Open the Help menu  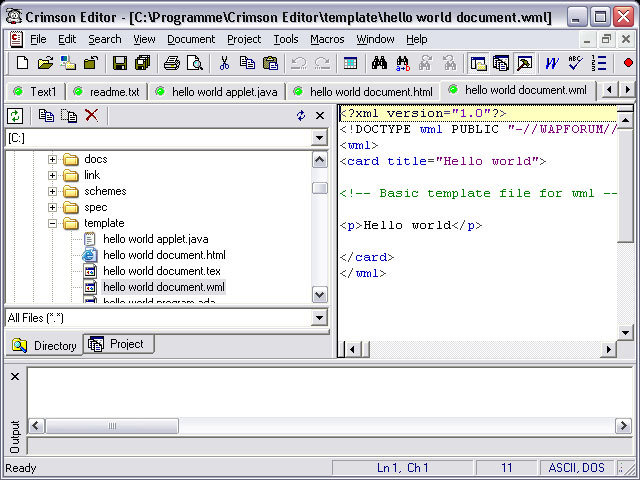click(x=417, y=39)
